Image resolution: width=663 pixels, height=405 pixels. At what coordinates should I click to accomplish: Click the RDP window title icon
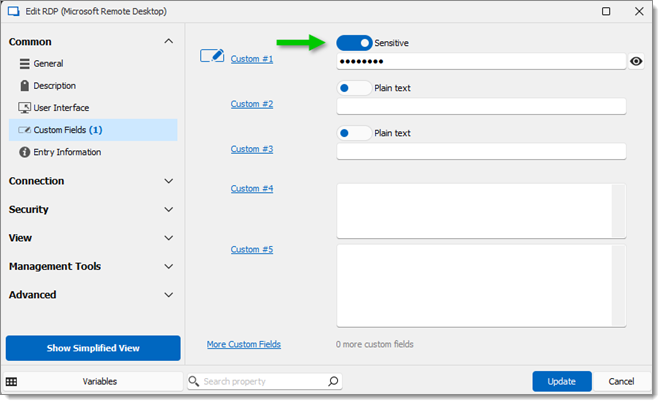(14, 11)
